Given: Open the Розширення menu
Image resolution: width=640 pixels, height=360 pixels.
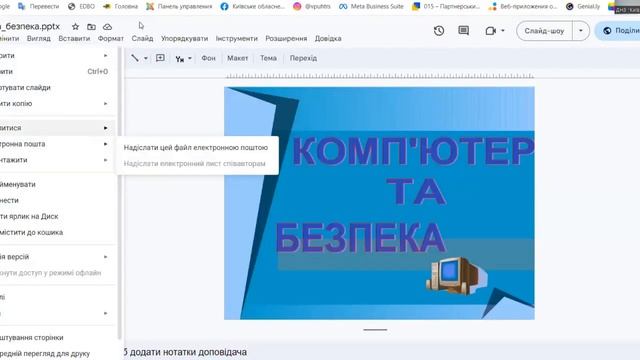Looking at the screenshot, I should [x=286, y=38].
